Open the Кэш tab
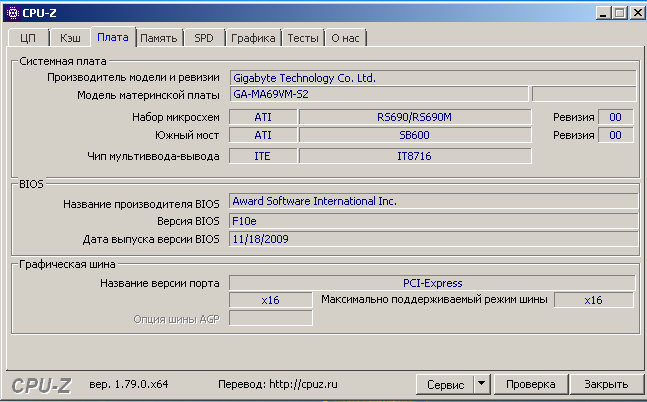The image size is (647, 402). pos(70,38)
